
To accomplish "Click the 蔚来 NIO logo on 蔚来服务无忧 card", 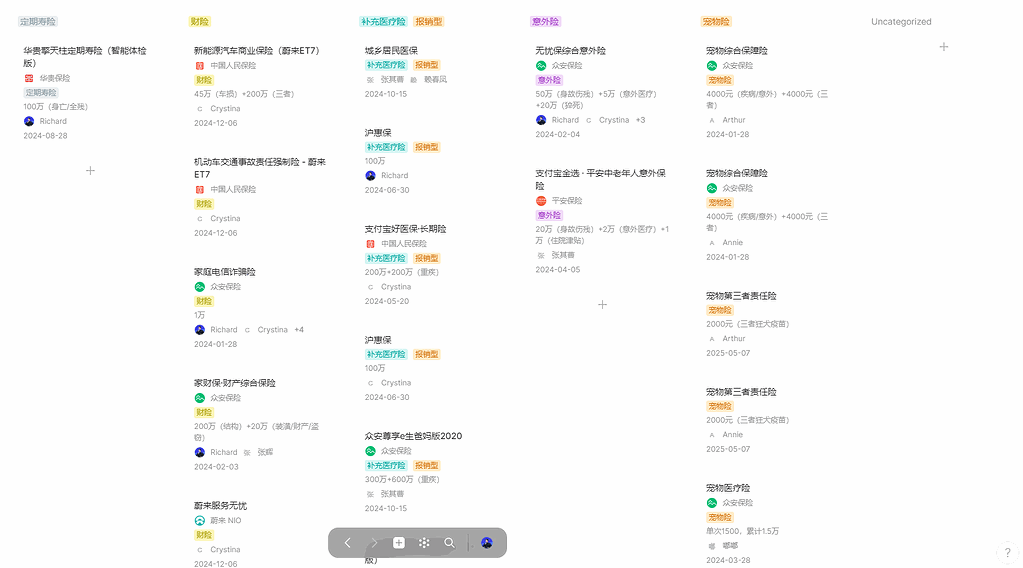I will (200, 520).
